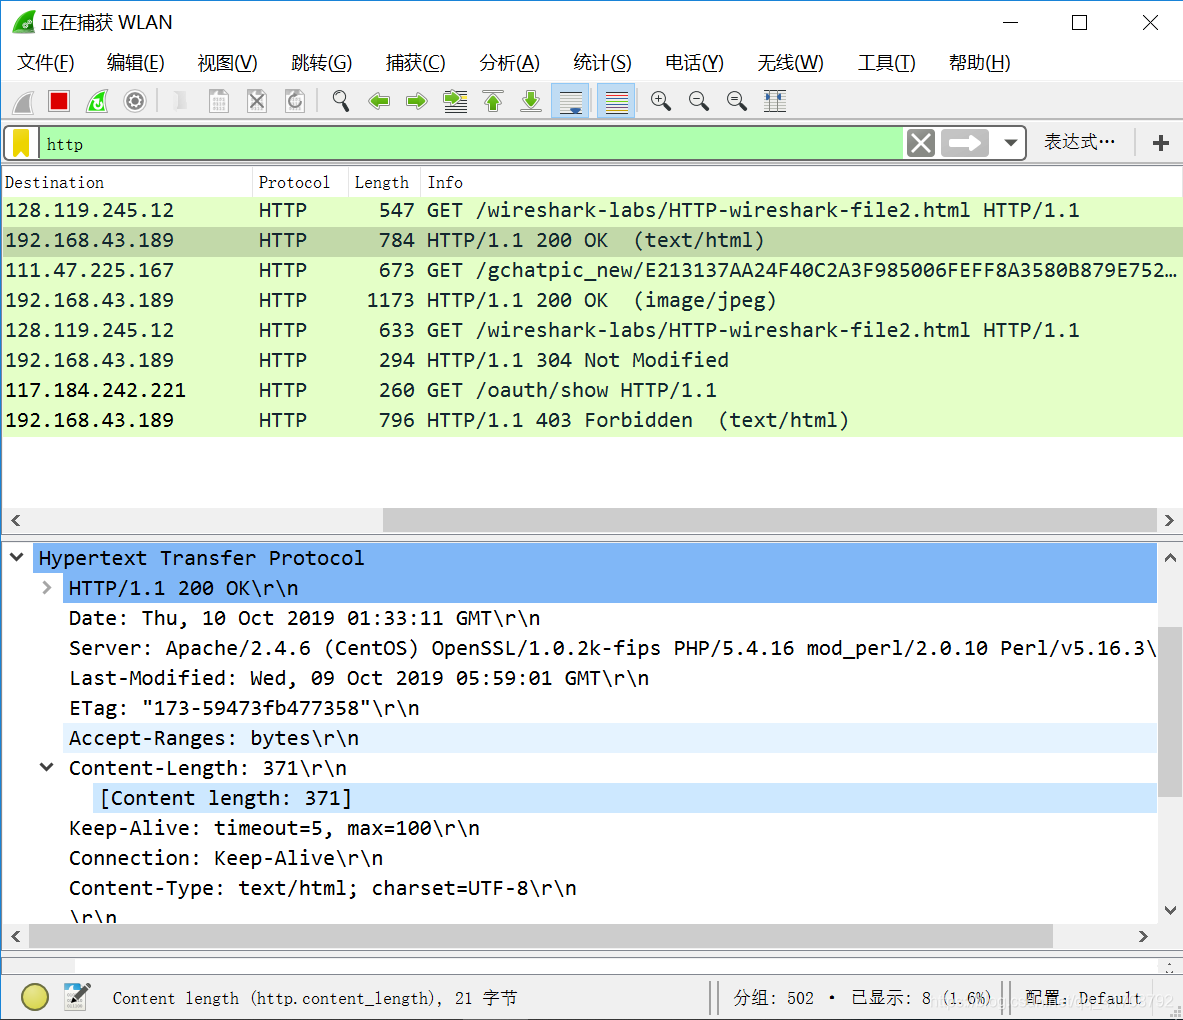1183x1020 pixels.
Task: Add a filter button with plus icon
Action: tap(1161, 143)
